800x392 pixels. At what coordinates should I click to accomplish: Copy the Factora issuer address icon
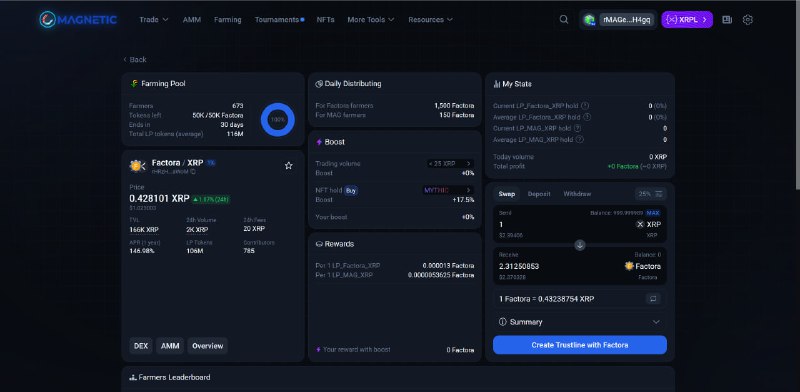pyautogui.click(x=193, y=172)
